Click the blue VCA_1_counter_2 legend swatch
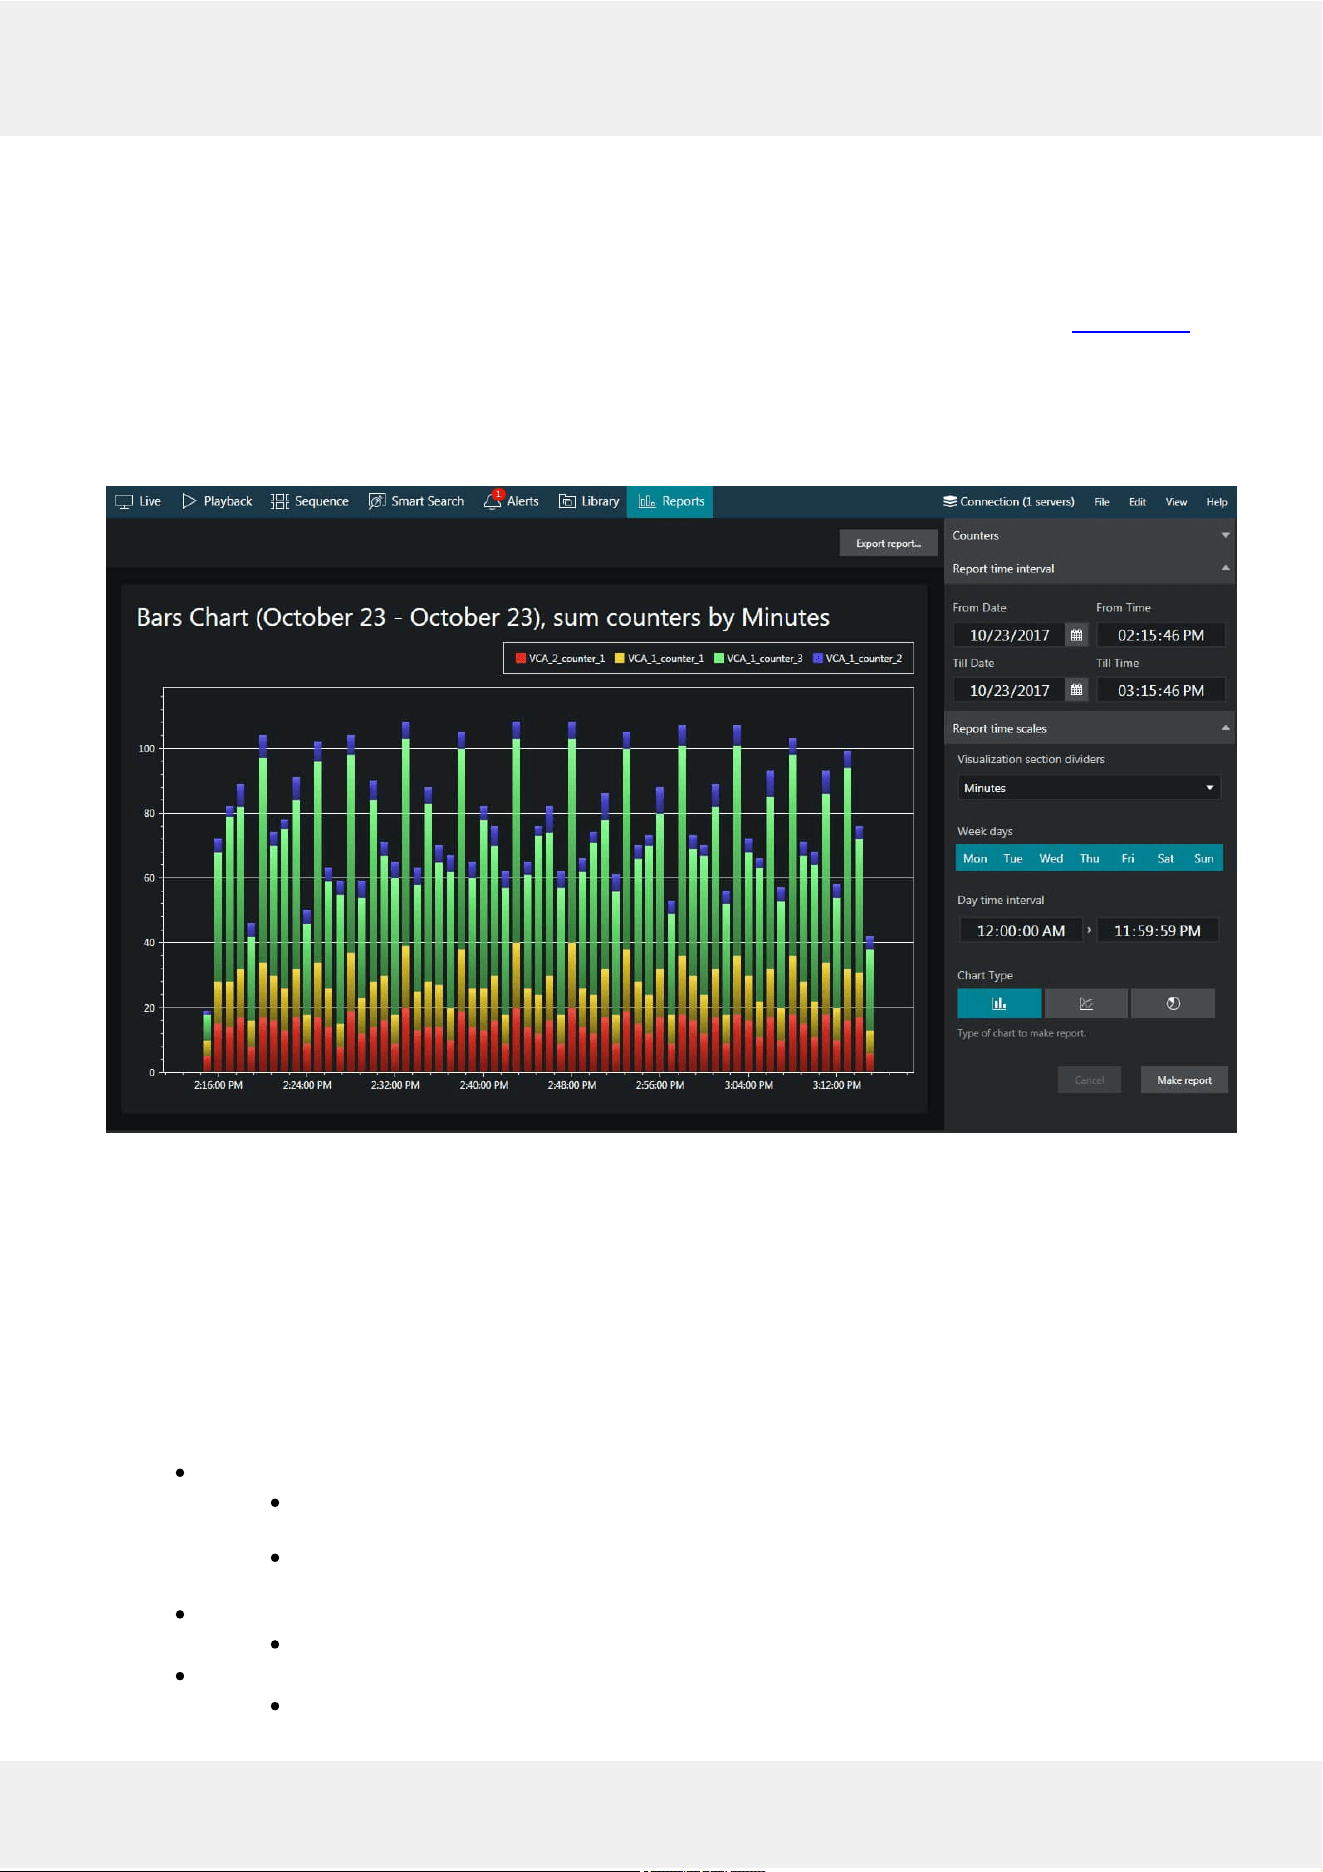This screenshot has height=1872, width=1323. 818,658
